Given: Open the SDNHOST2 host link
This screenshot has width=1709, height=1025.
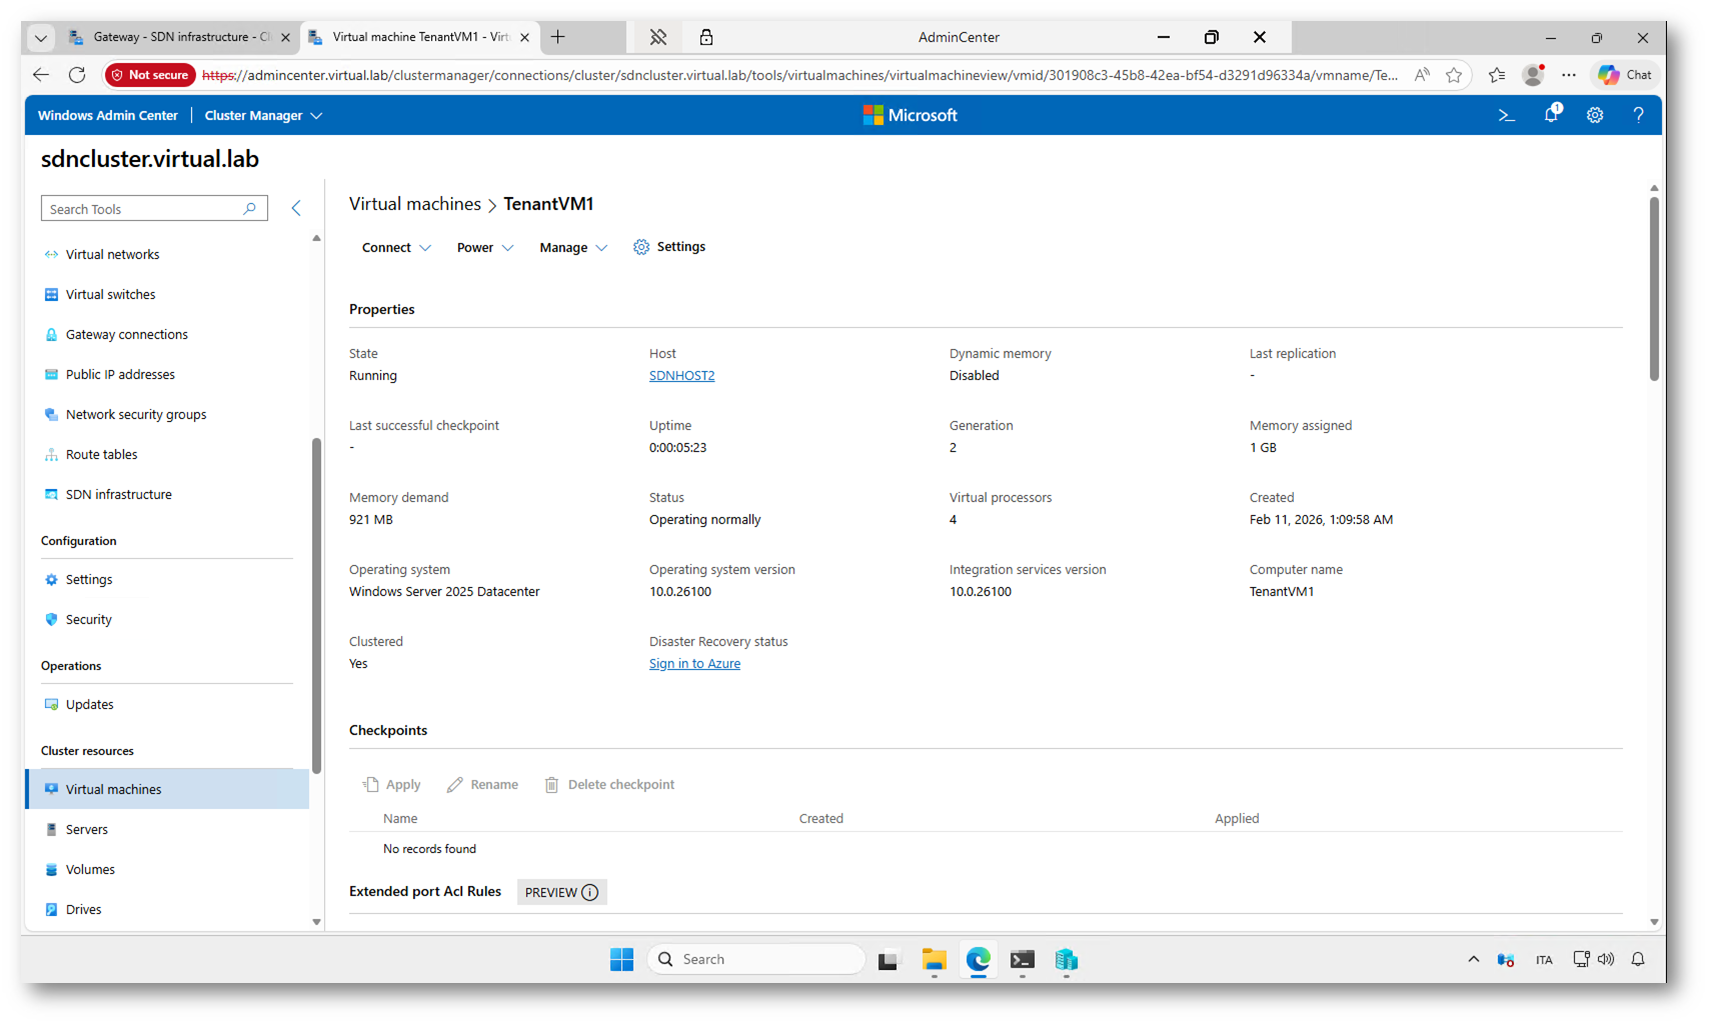Looking at the screenshot, I should point(682,376).
